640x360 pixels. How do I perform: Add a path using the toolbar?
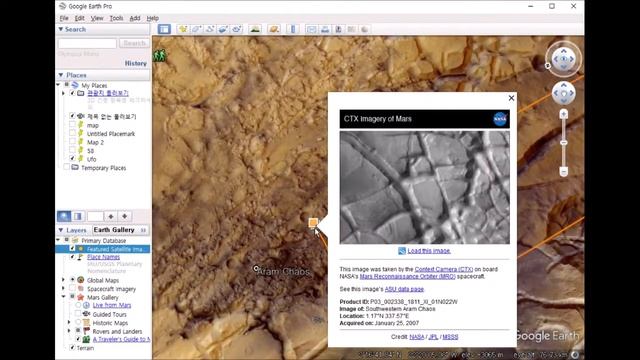click(x=210, y=29)
